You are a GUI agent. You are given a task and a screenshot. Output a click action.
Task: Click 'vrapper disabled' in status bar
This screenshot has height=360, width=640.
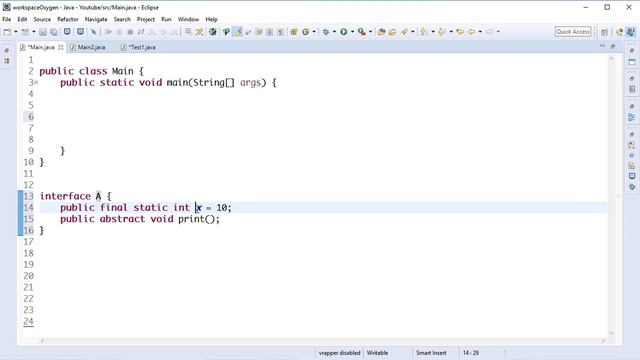[x=339, y=353]
